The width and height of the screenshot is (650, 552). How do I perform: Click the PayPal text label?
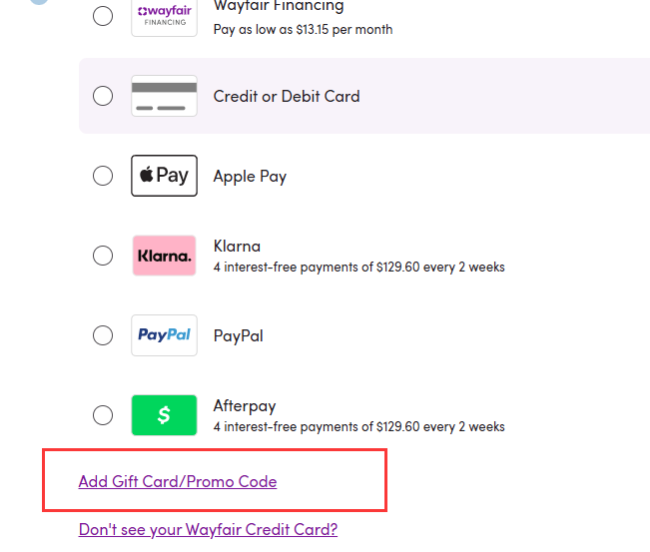pyautogui.click(x=238, y=336)
